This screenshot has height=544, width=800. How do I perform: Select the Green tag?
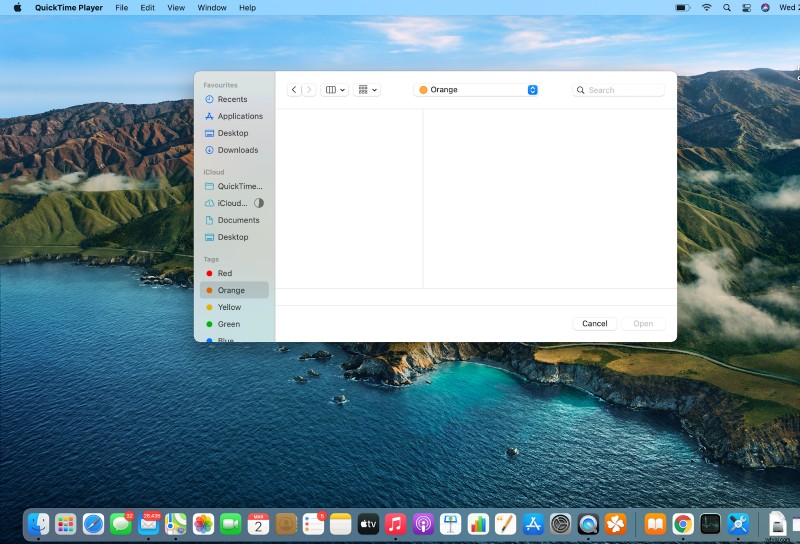point(234,324)
